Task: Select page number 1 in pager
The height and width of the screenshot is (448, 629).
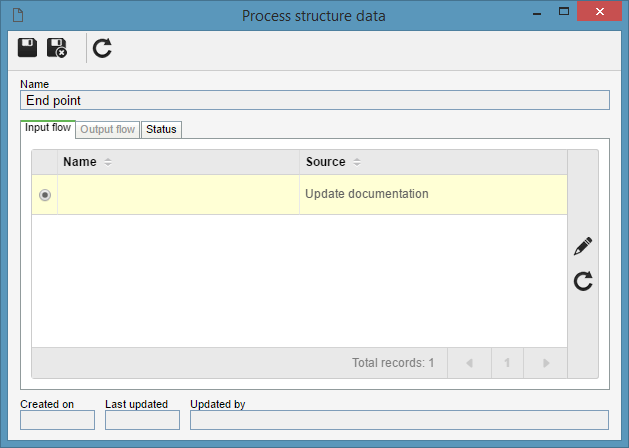Action: [x=507, y=363]
